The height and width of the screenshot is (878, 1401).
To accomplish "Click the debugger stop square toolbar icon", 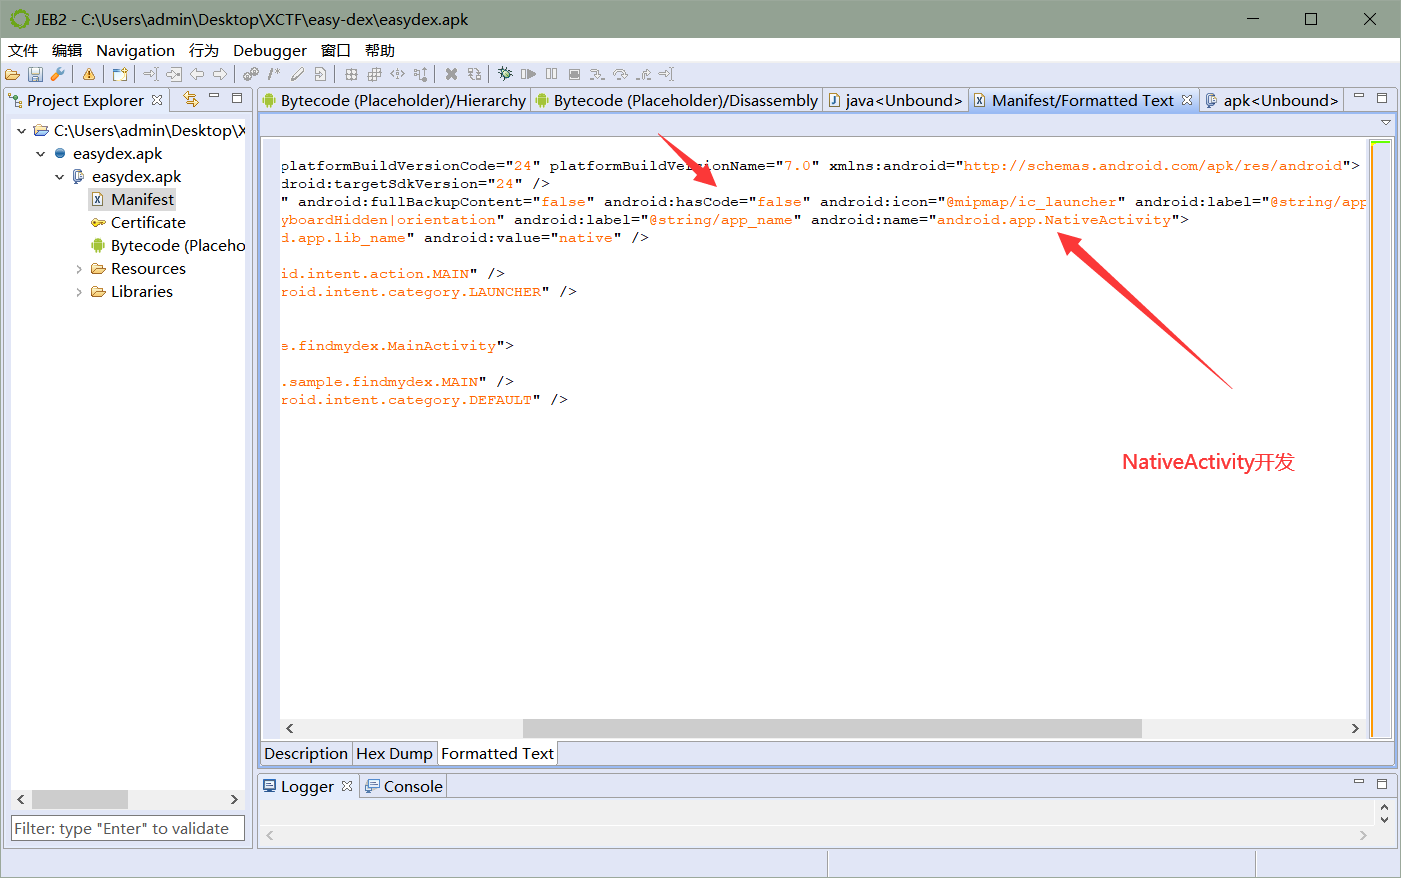I will point(574,74).
